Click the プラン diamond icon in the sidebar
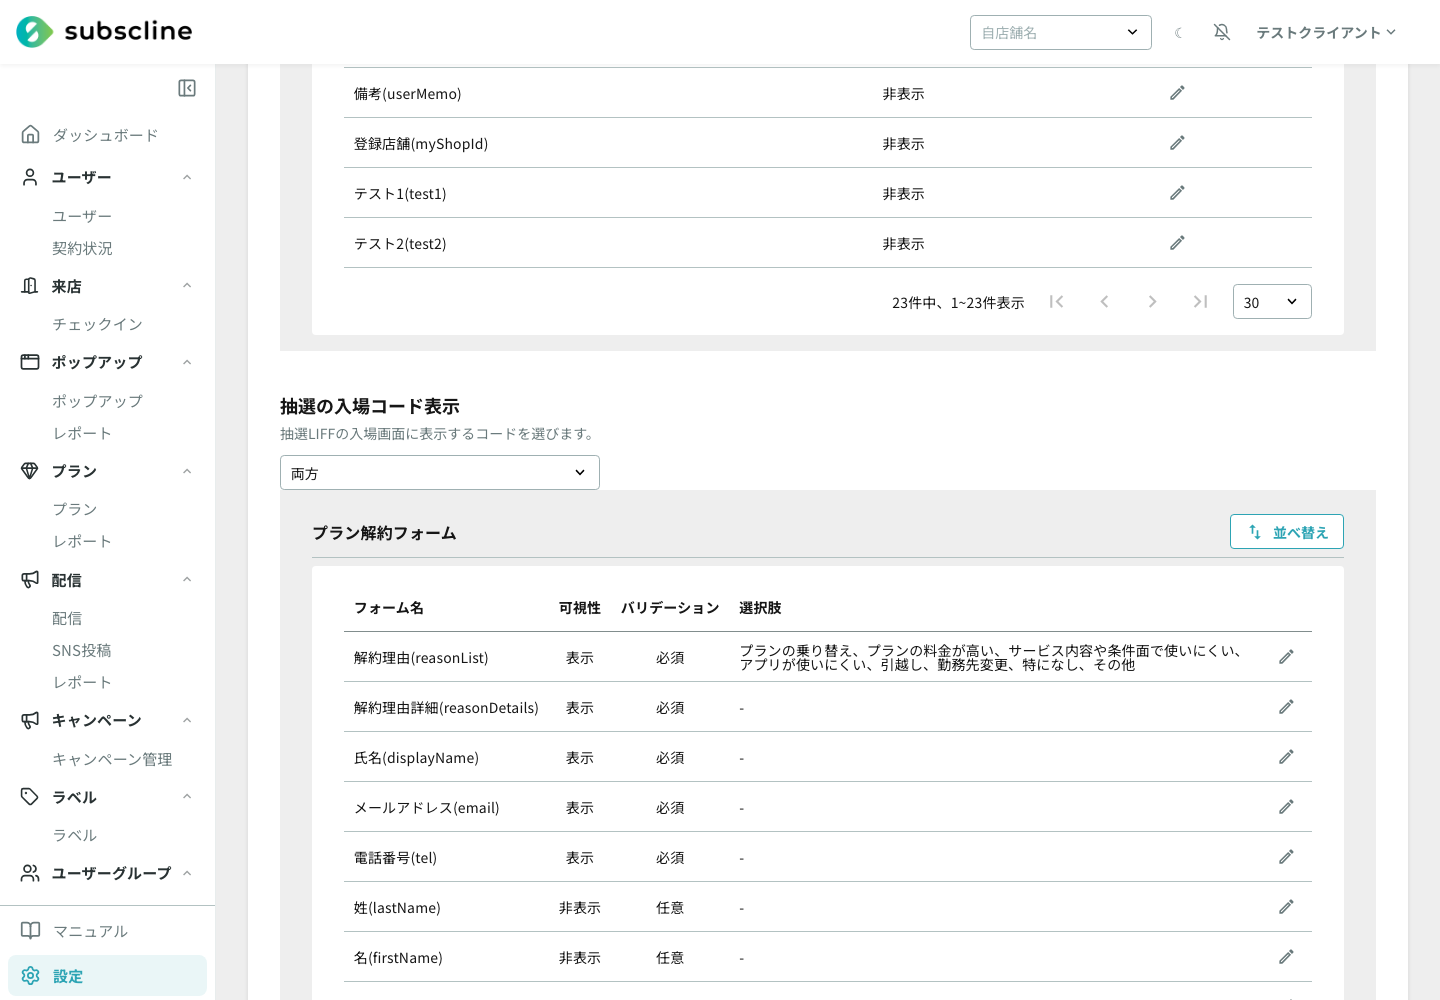 tap(30, 471)
